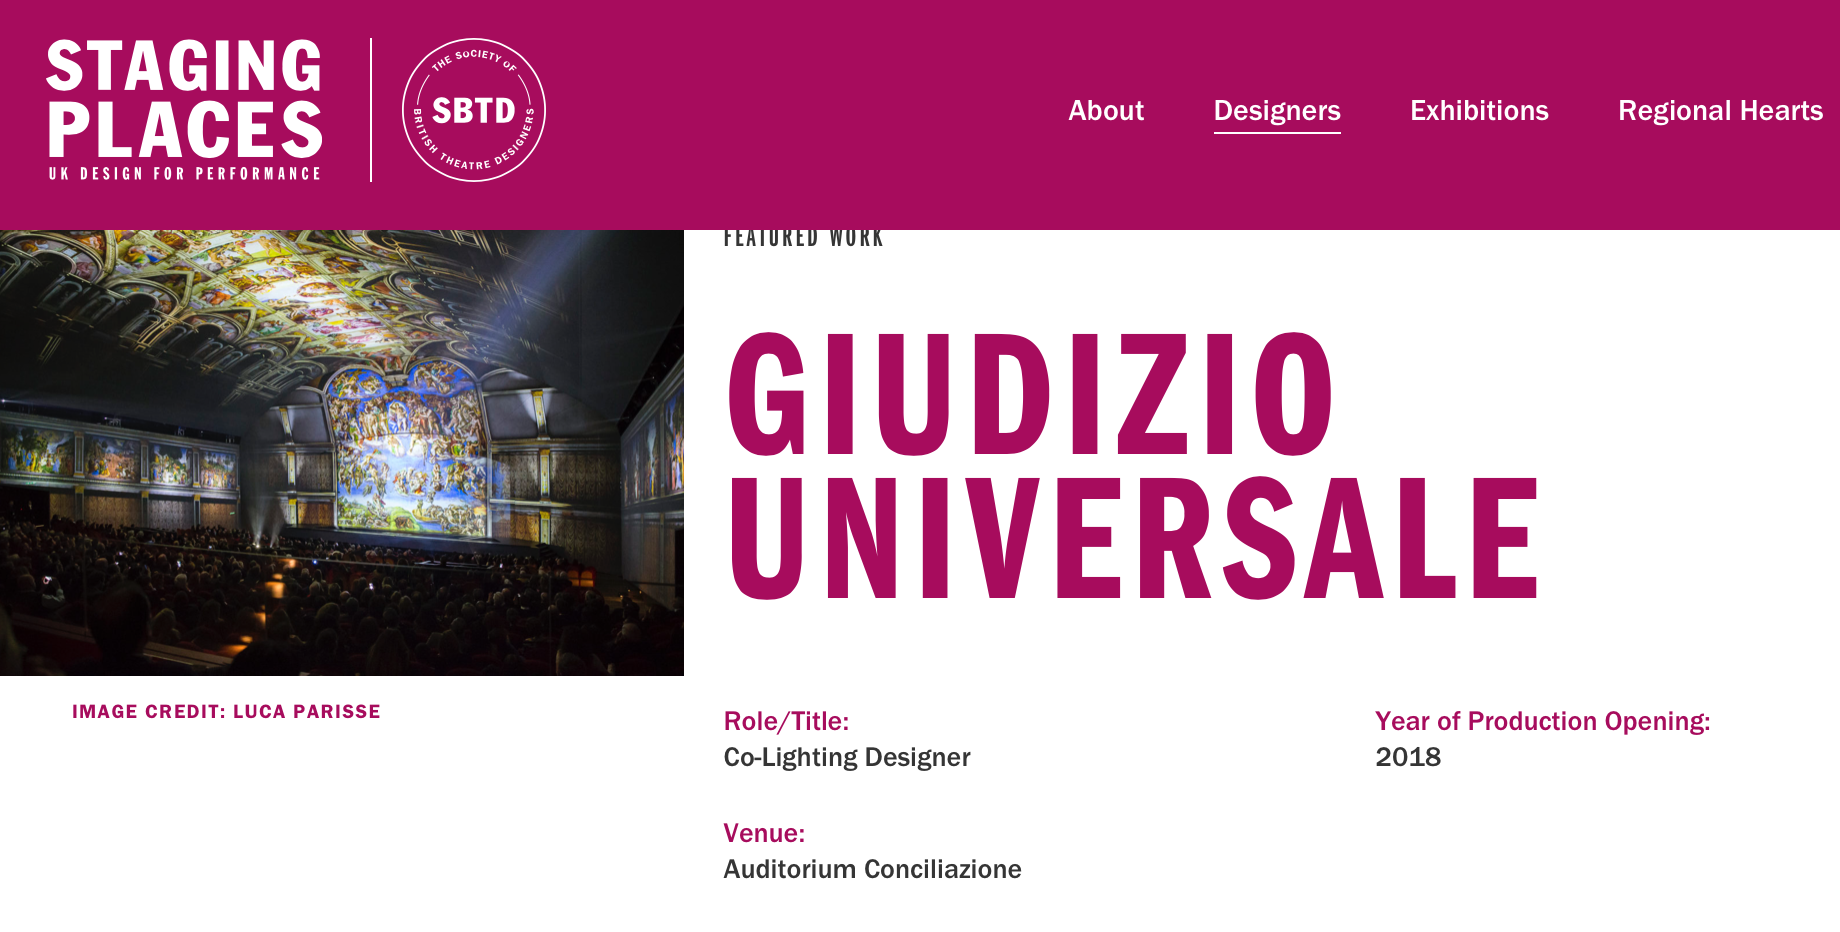Click the Role/Title label
The height and width of the screenshot is (932, 1840).
pos(786,721)
